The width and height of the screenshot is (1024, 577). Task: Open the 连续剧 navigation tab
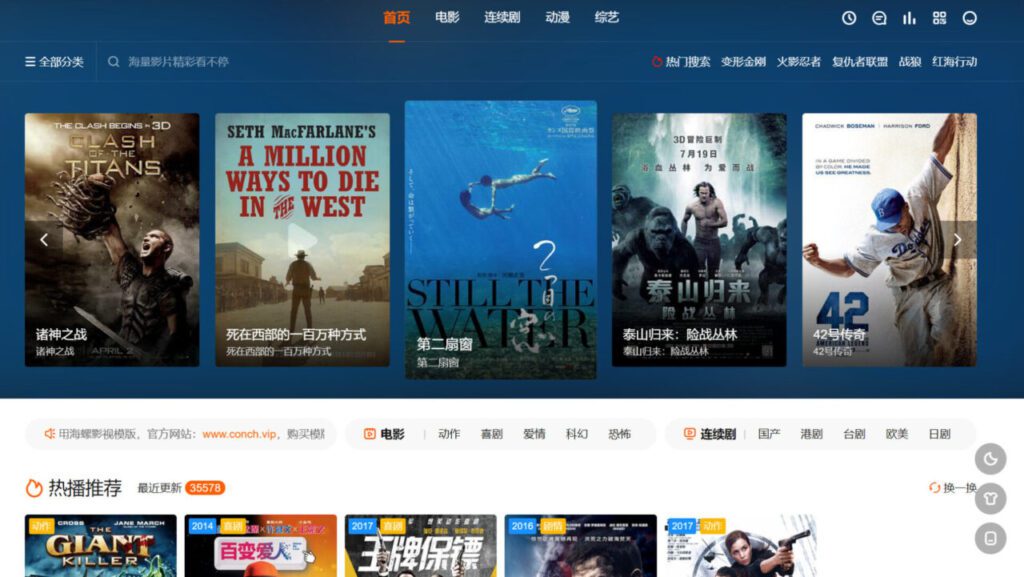[502, 18]
